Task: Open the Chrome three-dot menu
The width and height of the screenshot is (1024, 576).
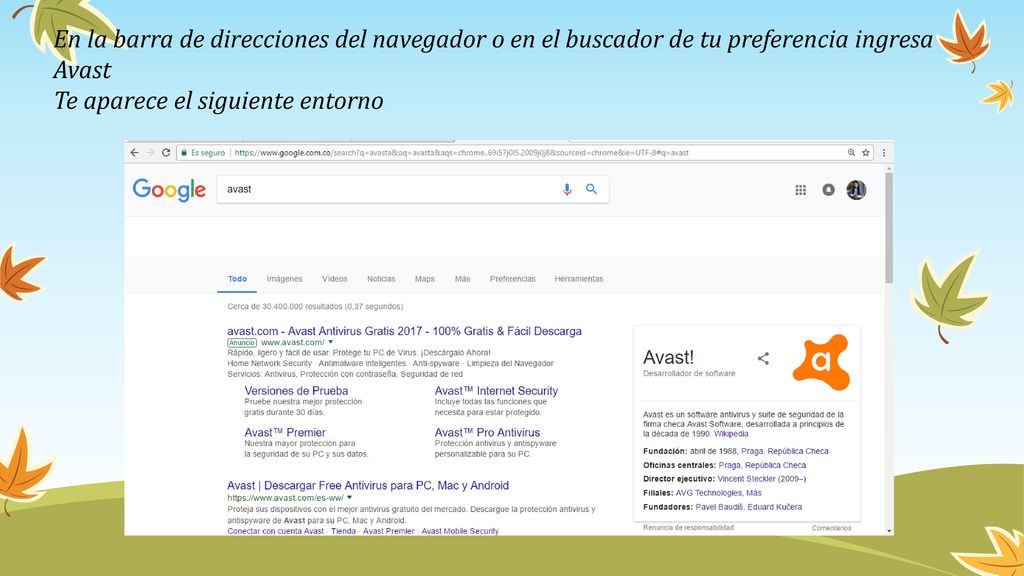Action: [x=884, y=153]
